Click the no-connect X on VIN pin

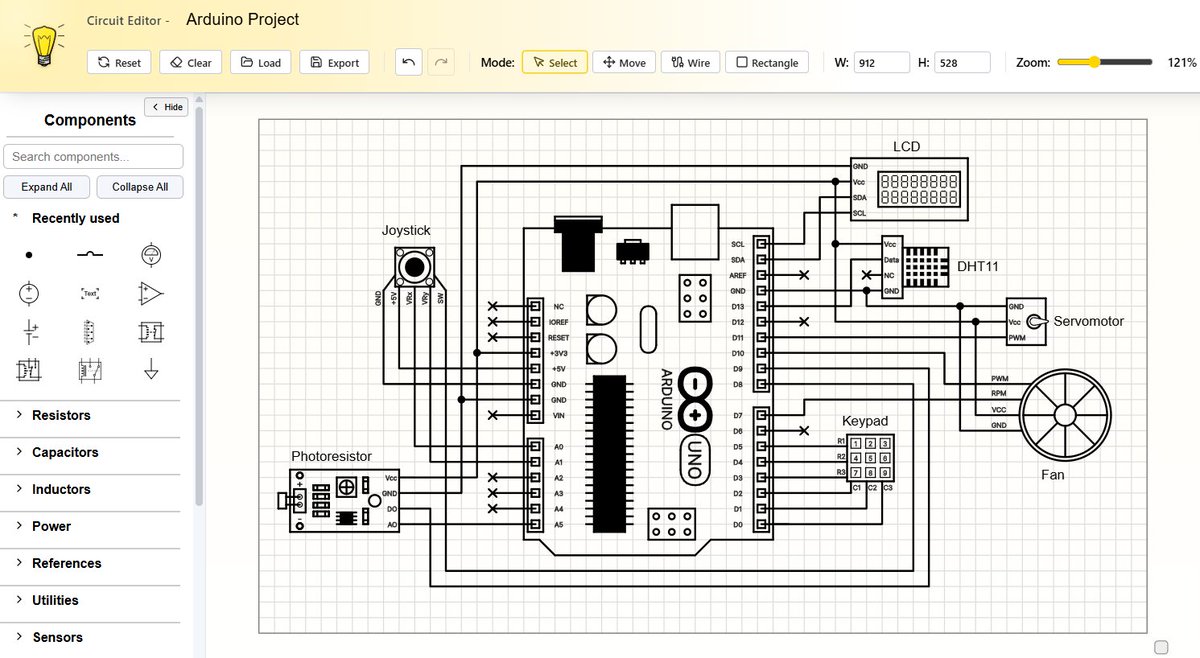(x=492, y=415)
